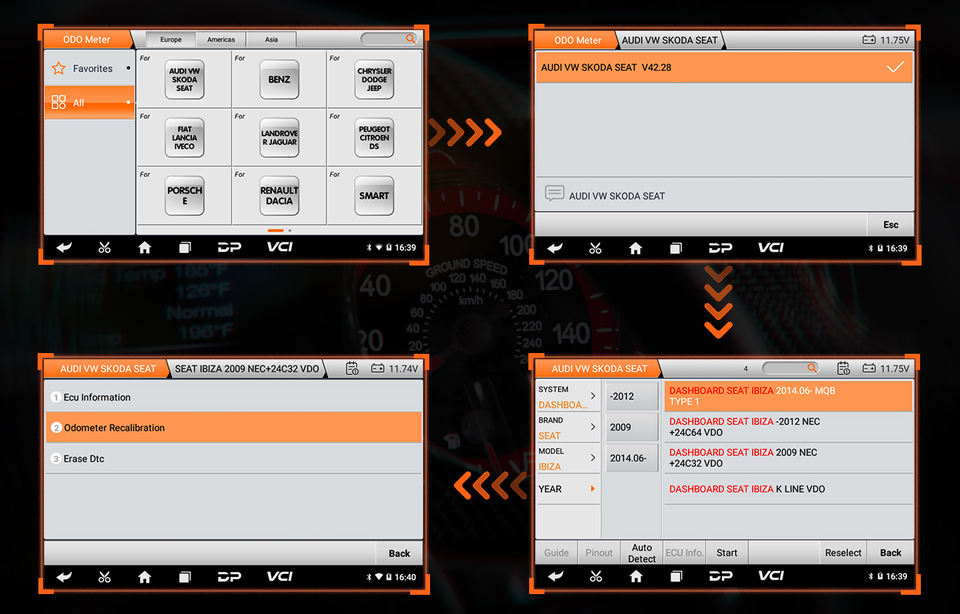Expand the SYSTEM Dashboard selector
Screen dimensions: 960x614
(568, 397)
